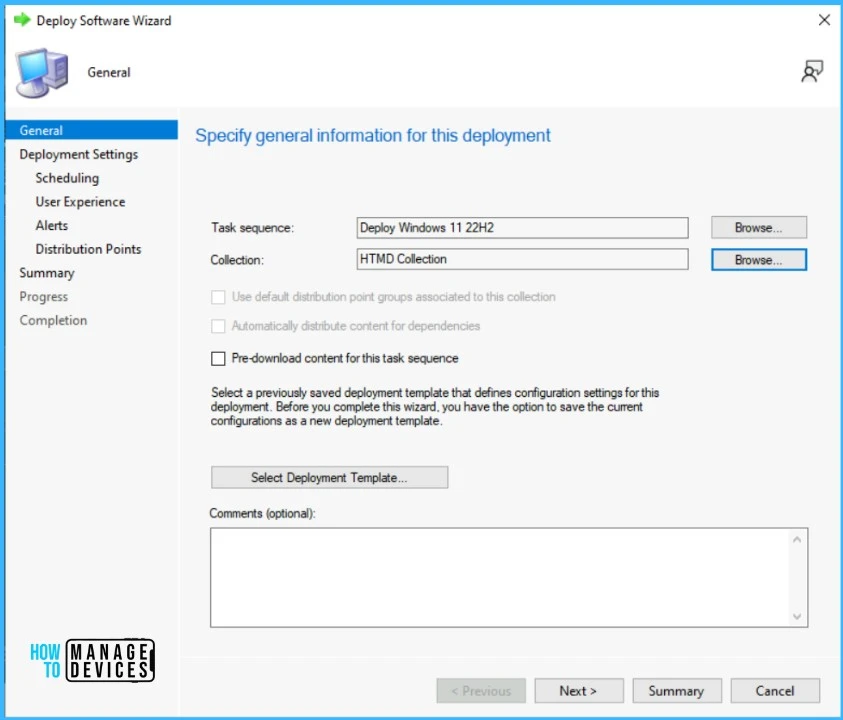Image resolution: width=843 pixels, height=720 pixels.
Task: Click the Specify general information heading
Action: pyautogui.click(x=373, y=136)
